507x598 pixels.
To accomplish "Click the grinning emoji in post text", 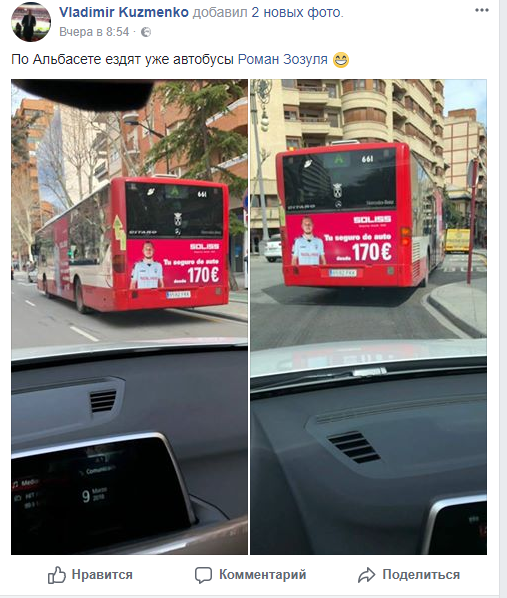I will (x=341, y=60).
